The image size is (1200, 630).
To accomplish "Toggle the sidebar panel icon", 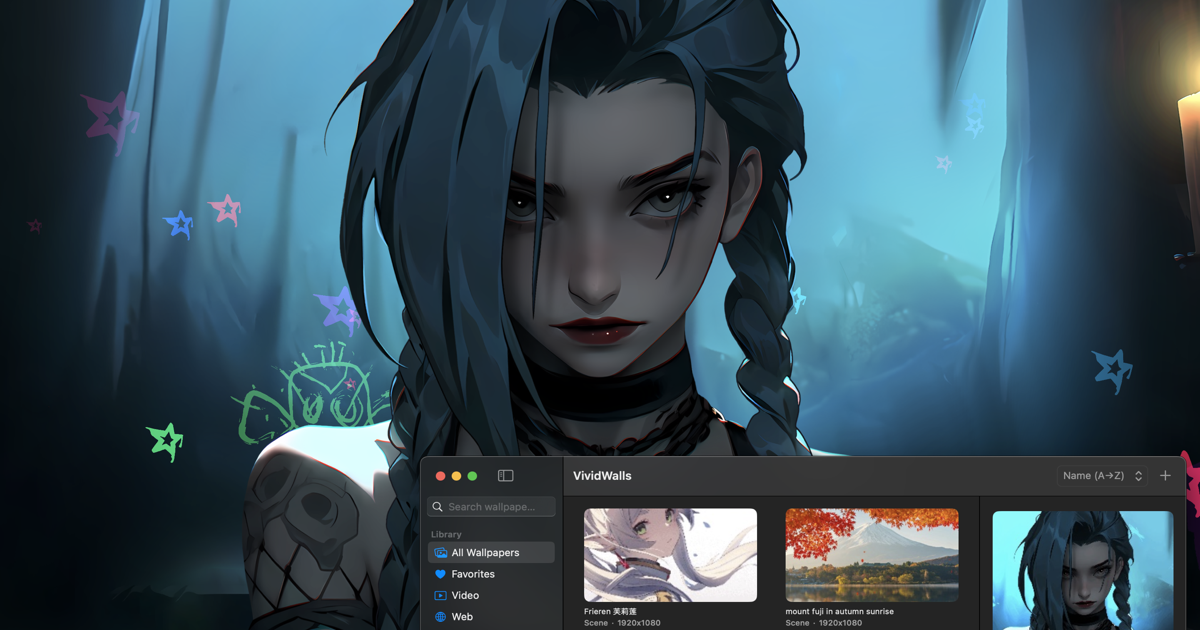I will coord(505,476).
